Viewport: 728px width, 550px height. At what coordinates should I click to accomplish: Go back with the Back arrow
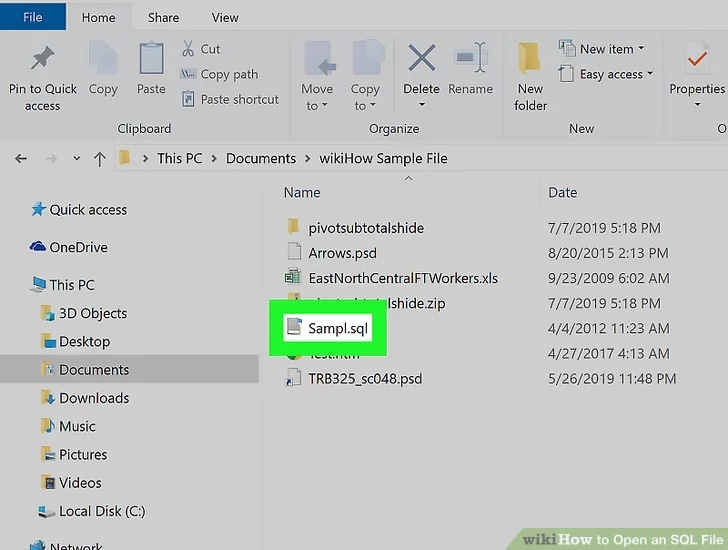point(21,159)
